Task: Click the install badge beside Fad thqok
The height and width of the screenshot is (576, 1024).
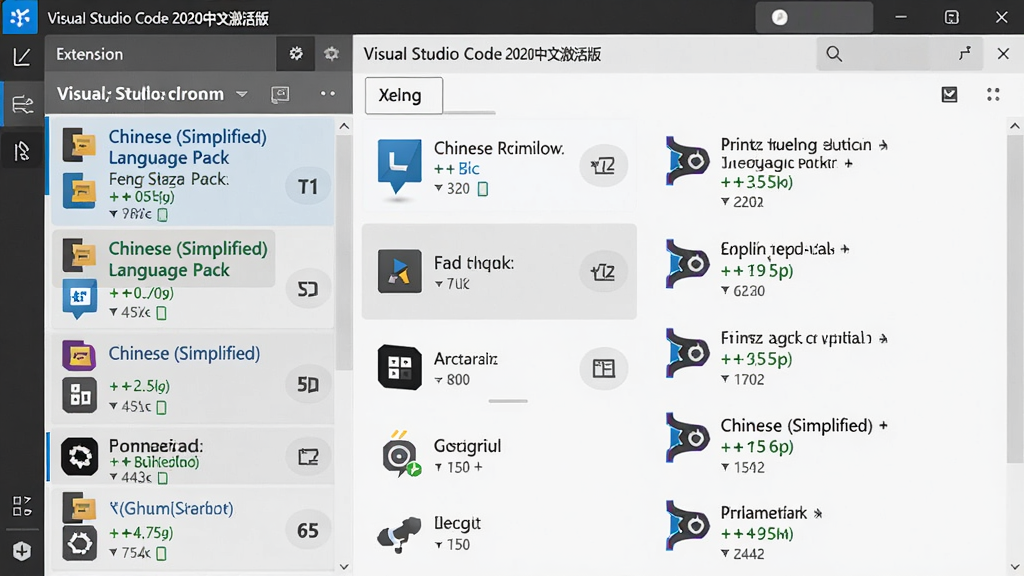Action: (x=603, y=271)
